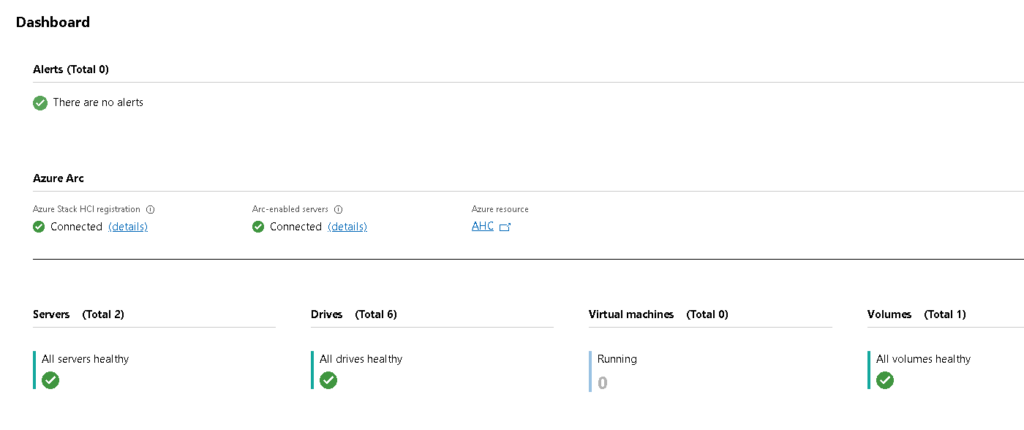This screenshot has height=430, width=1024.
Task: Open details link for Azure Stack HCI registration
Action: tap(128, 227)
